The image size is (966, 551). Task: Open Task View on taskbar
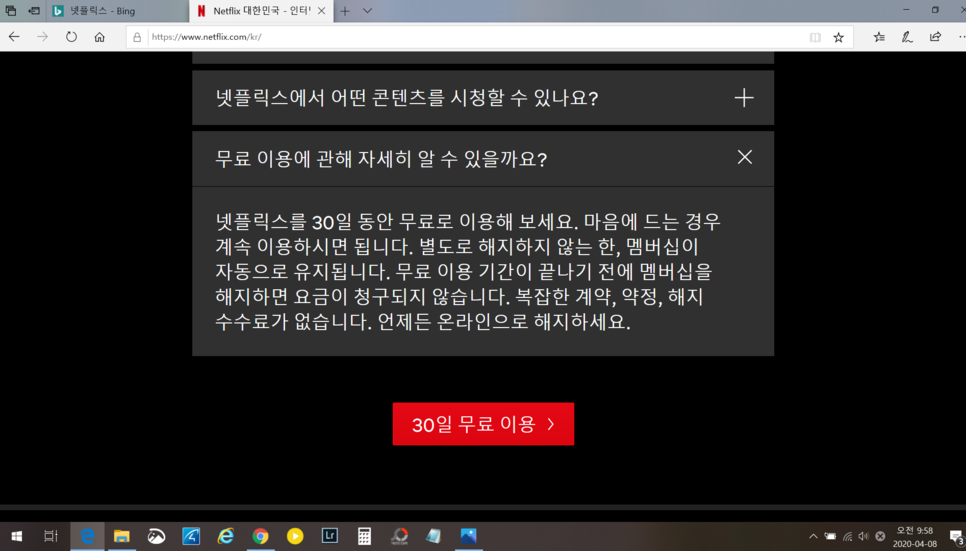point(51,536)
